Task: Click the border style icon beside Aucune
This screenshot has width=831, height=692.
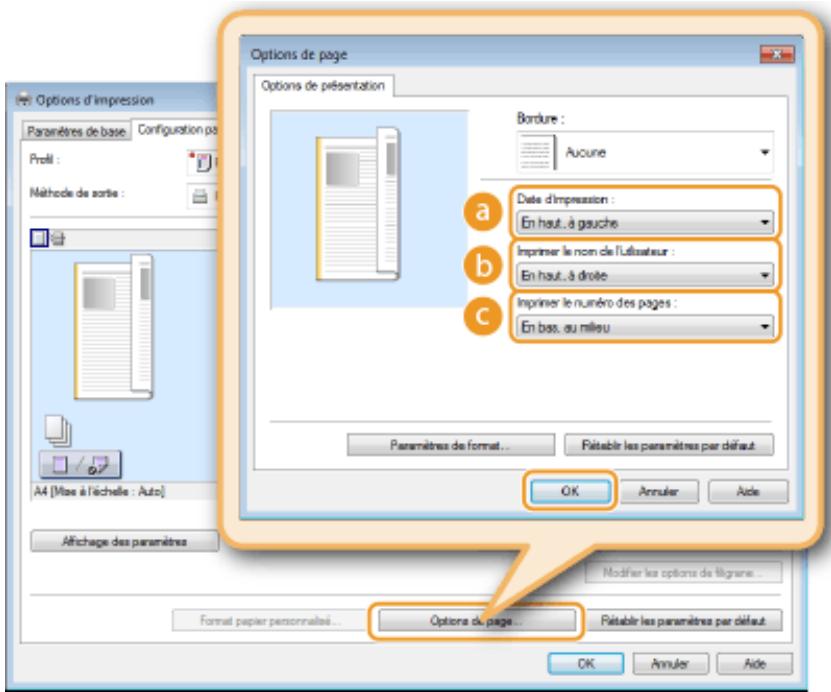Action: (x=536, y=153)
